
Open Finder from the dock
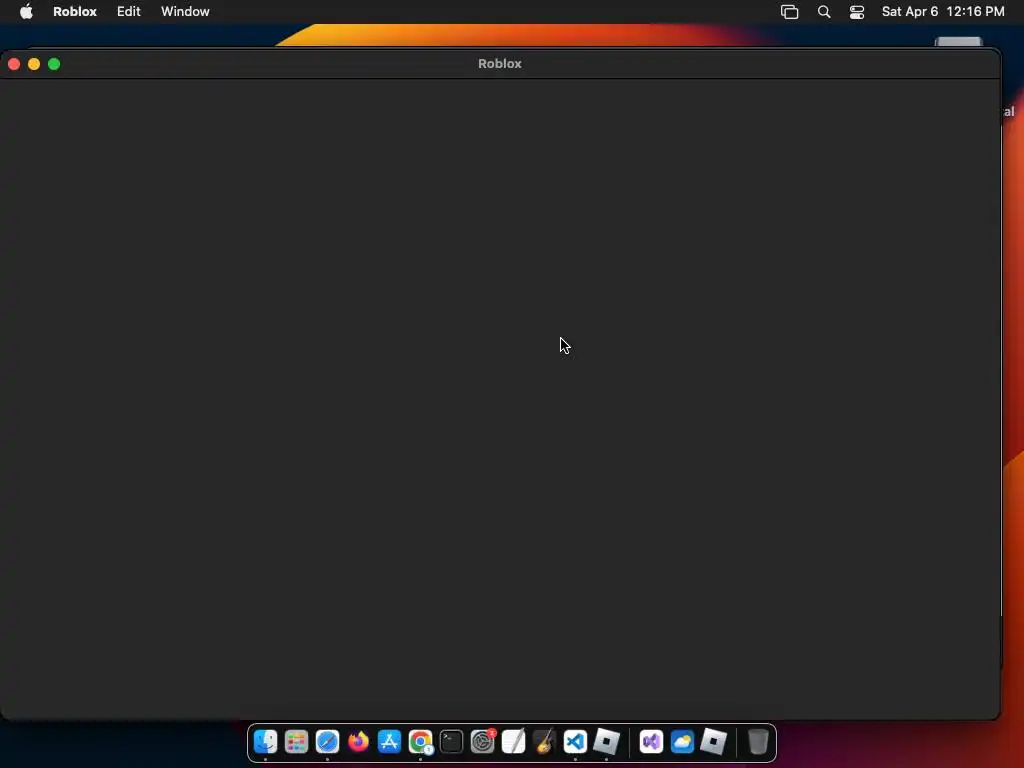(266, 742)
